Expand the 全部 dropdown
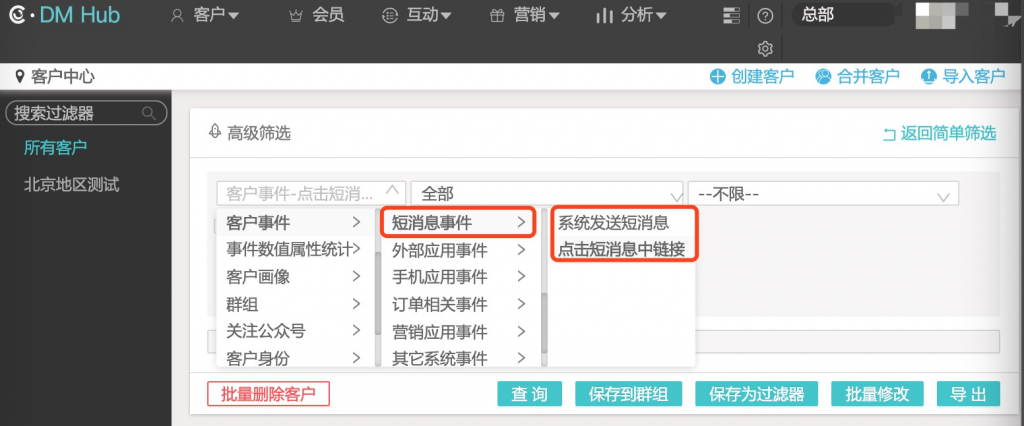 tap(546, 193)
